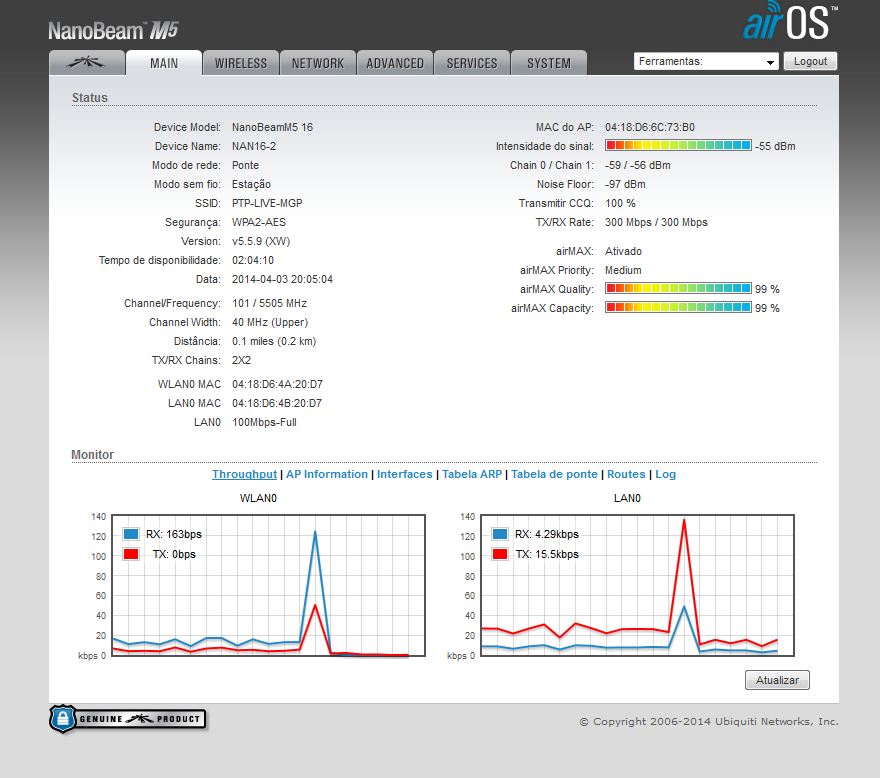Click the airOS logo
This screenshot has width=880, height=778.
790,22
